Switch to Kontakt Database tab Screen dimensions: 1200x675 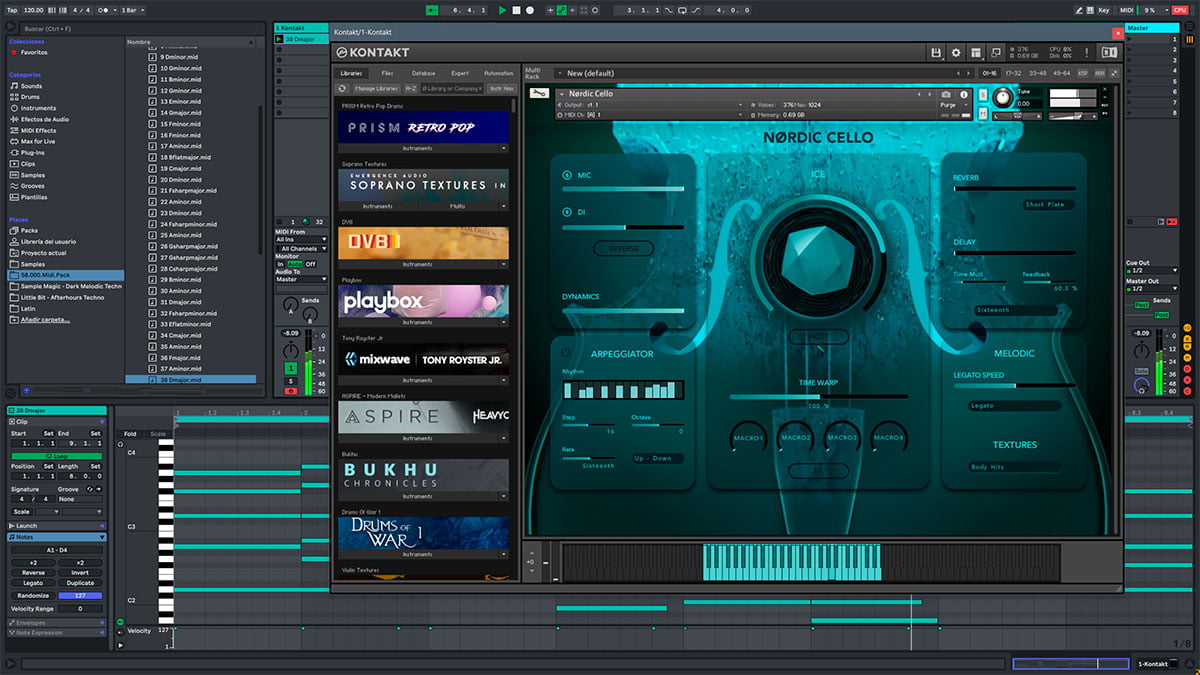[423, 73]
